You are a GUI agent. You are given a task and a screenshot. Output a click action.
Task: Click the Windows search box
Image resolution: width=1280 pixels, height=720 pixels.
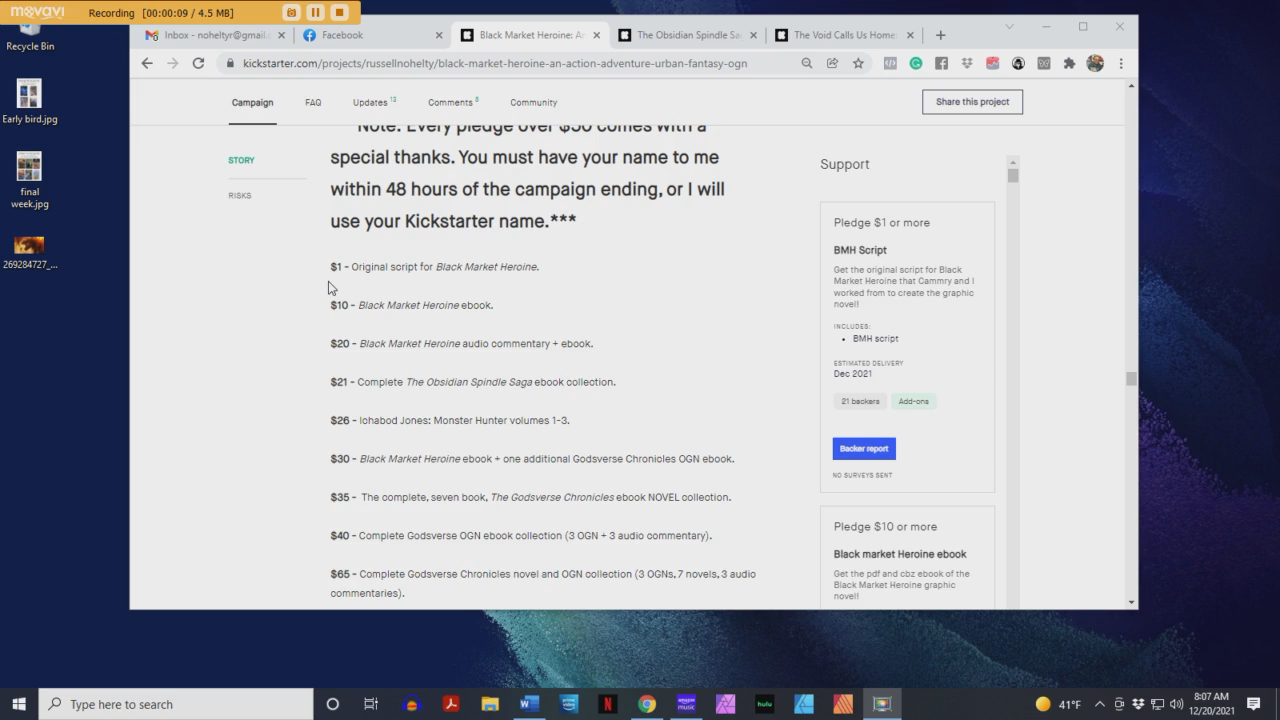click(x=176, y=704)
